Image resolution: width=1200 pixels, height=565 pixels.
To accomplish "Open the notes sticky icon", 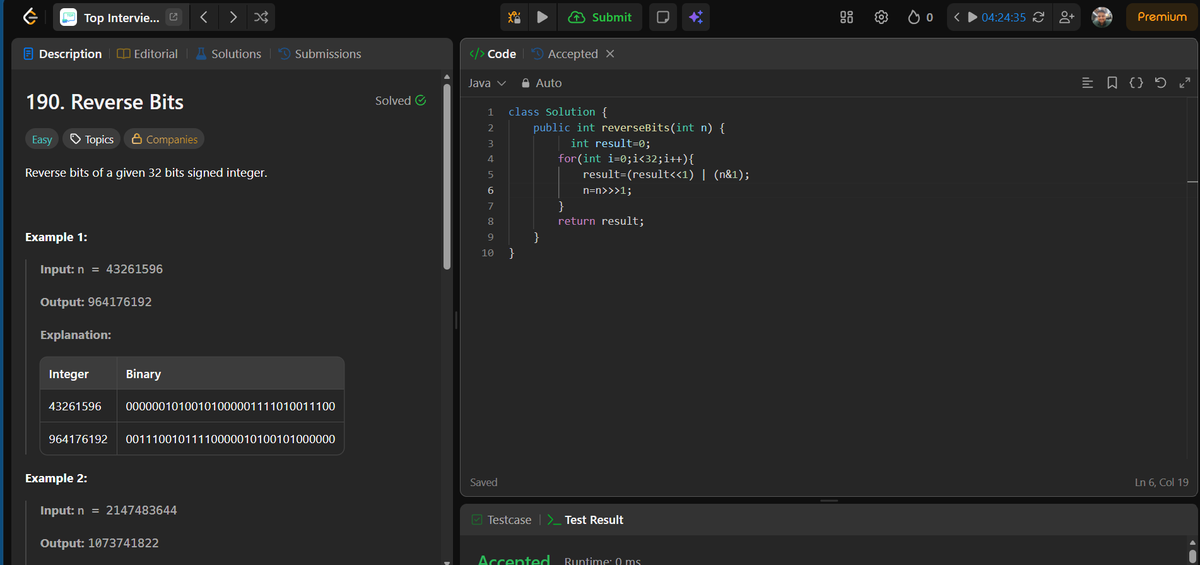I will [662, 17].
